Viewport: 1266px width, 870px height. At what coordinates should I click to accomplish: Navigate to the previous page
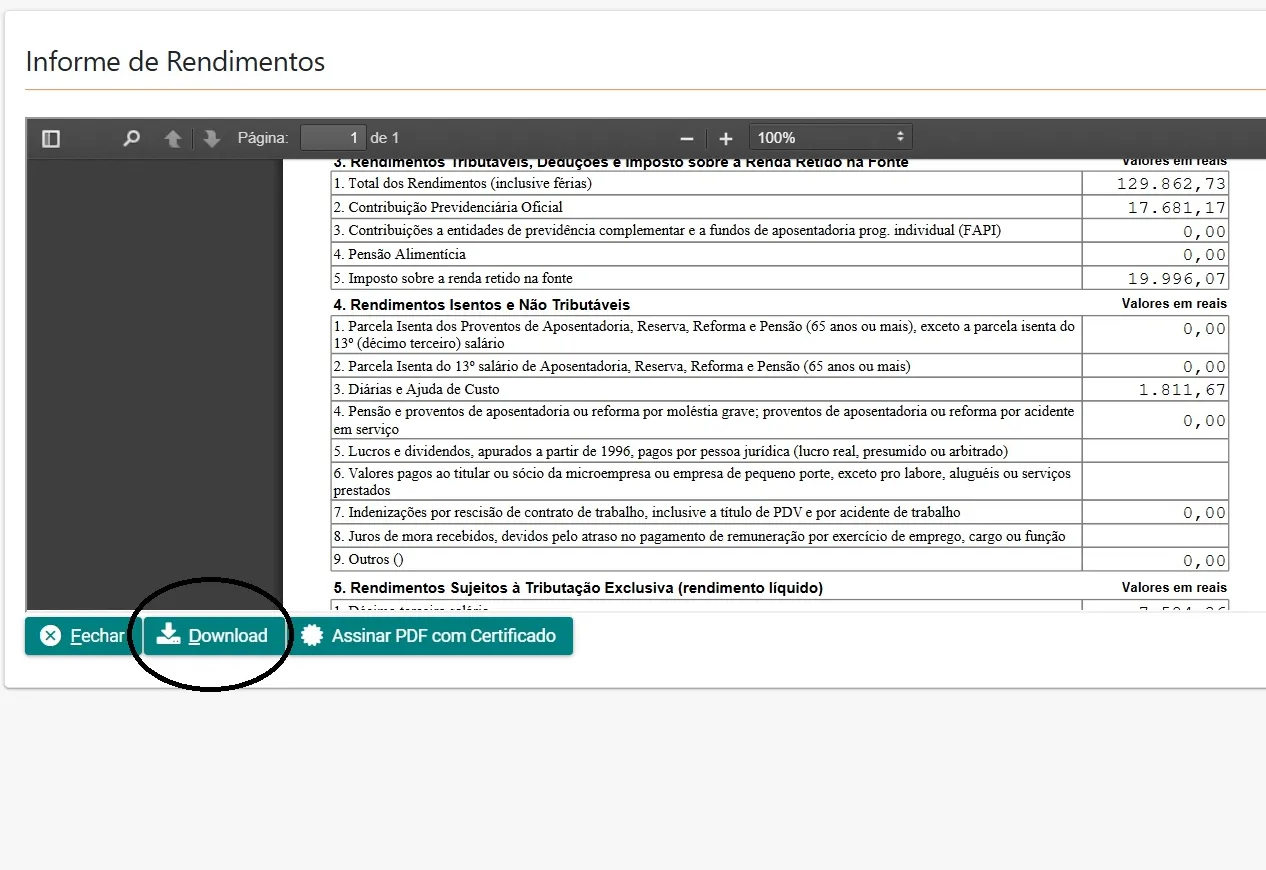(172, 137)
